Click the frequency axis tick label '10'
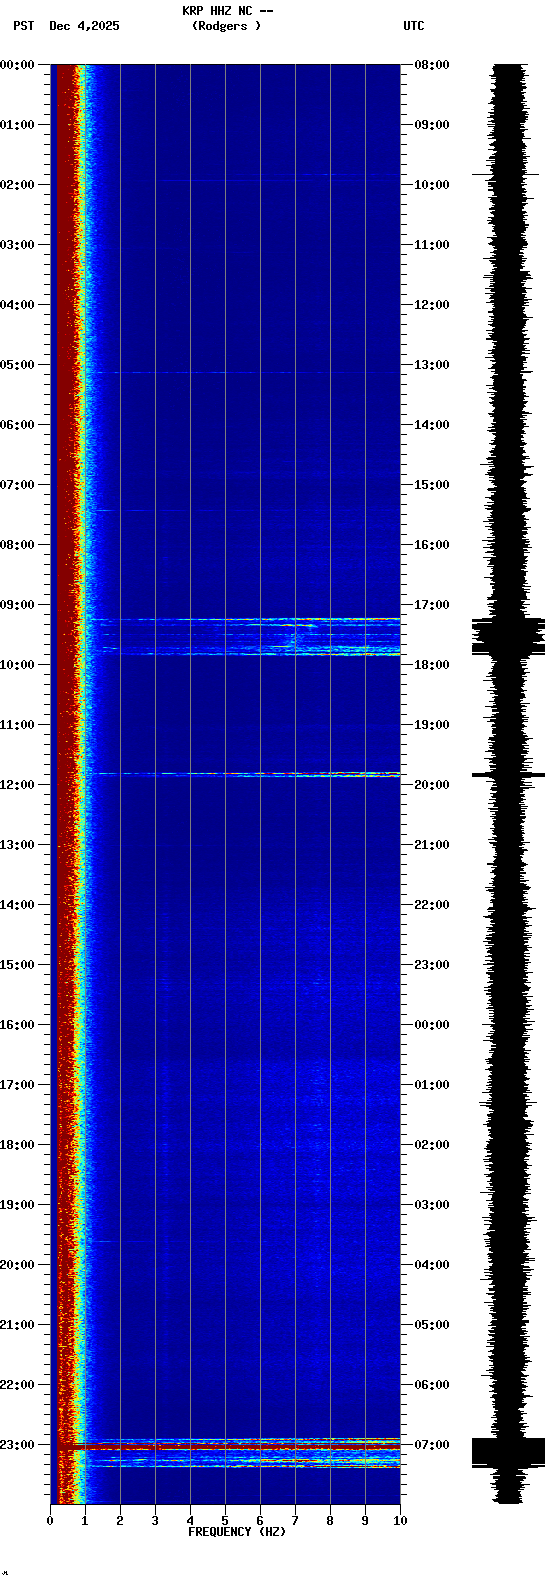The image size is (552, 1584). coord(400,1521)
